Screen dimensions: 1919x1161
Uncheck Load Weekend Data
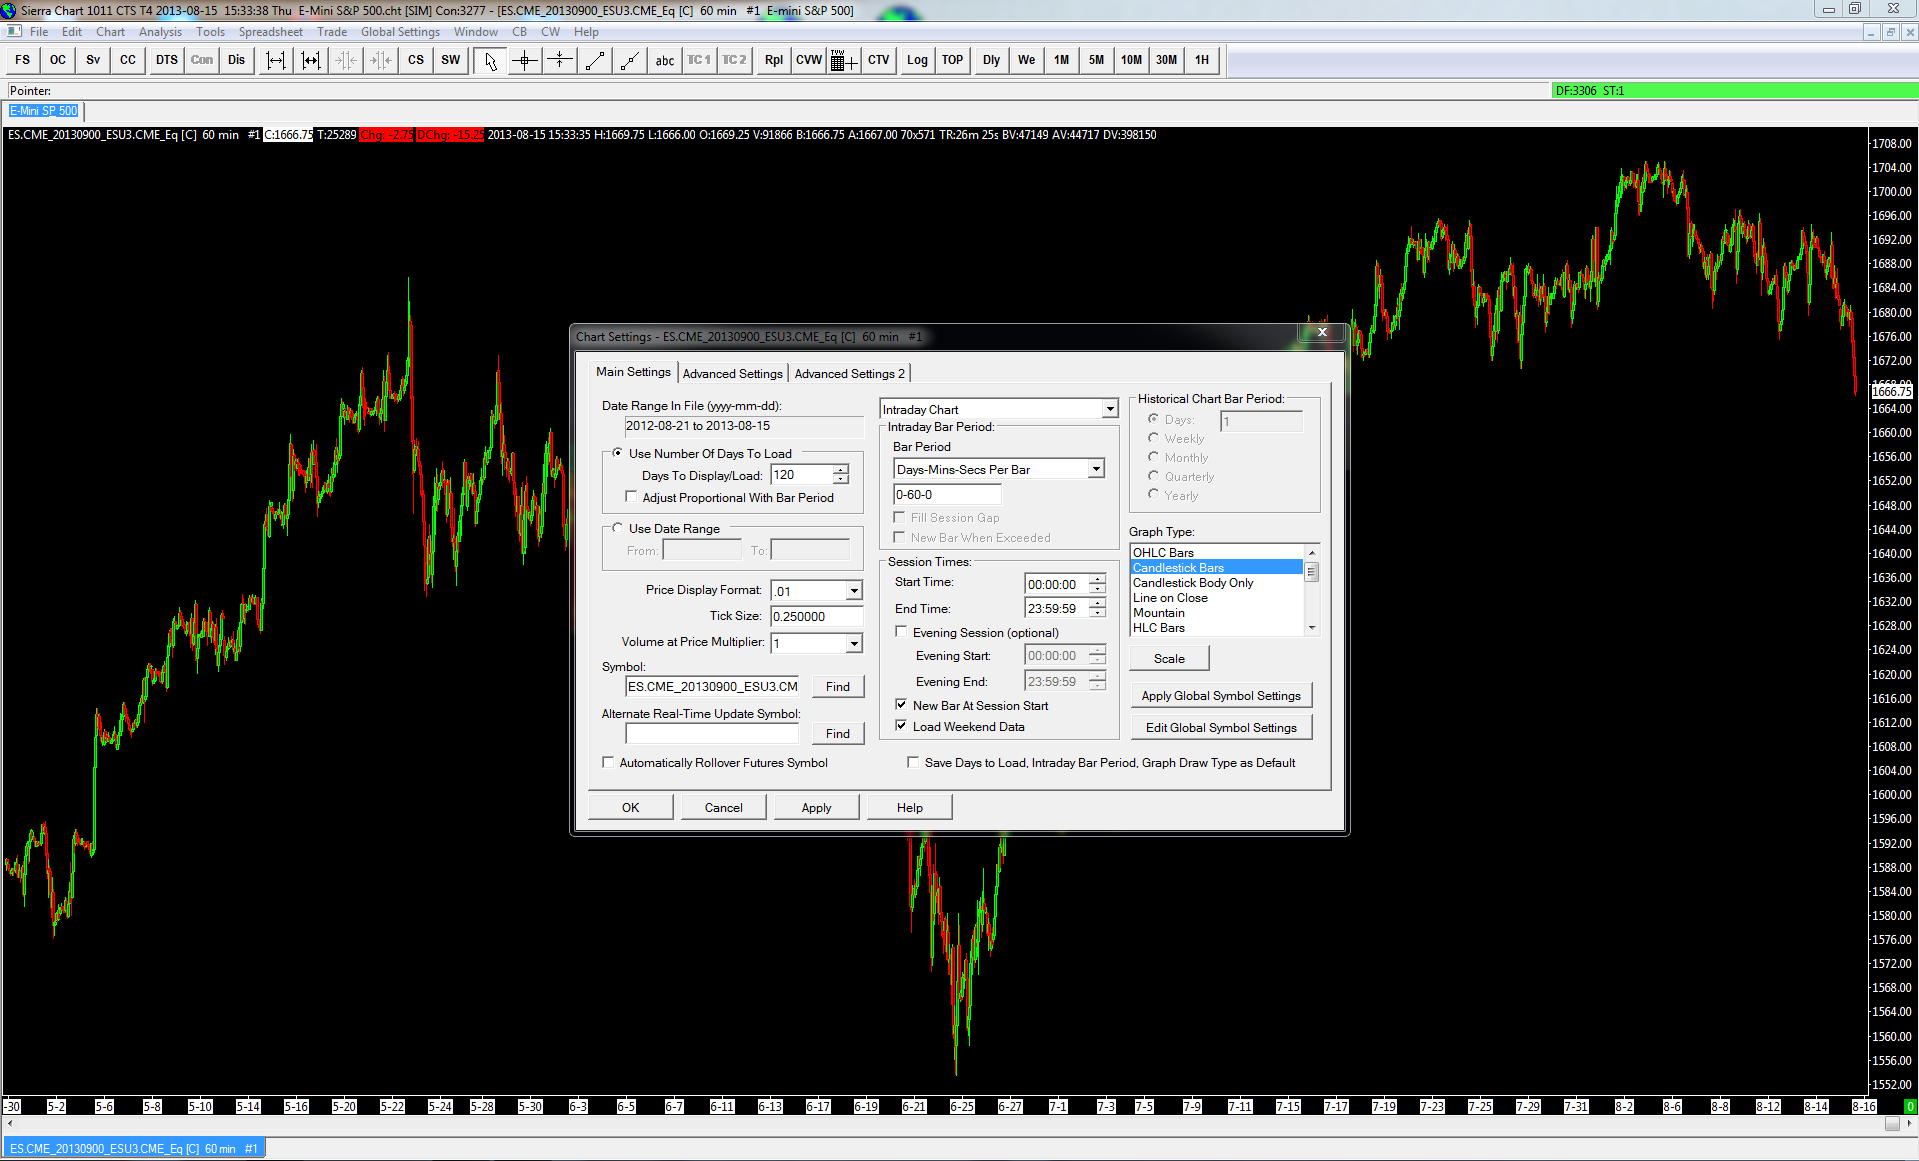(x=901, y=726)
